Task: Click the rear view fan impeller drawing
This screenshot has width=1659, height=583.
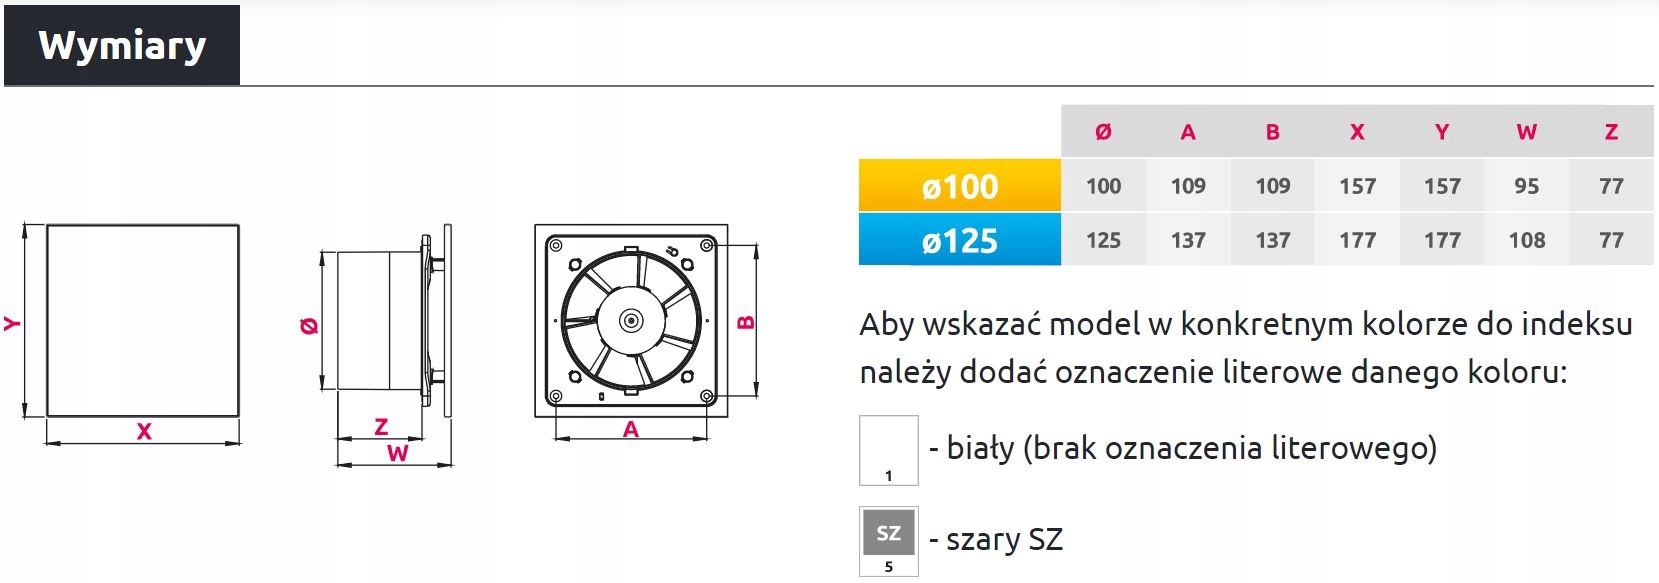Action: pos(630,320)
